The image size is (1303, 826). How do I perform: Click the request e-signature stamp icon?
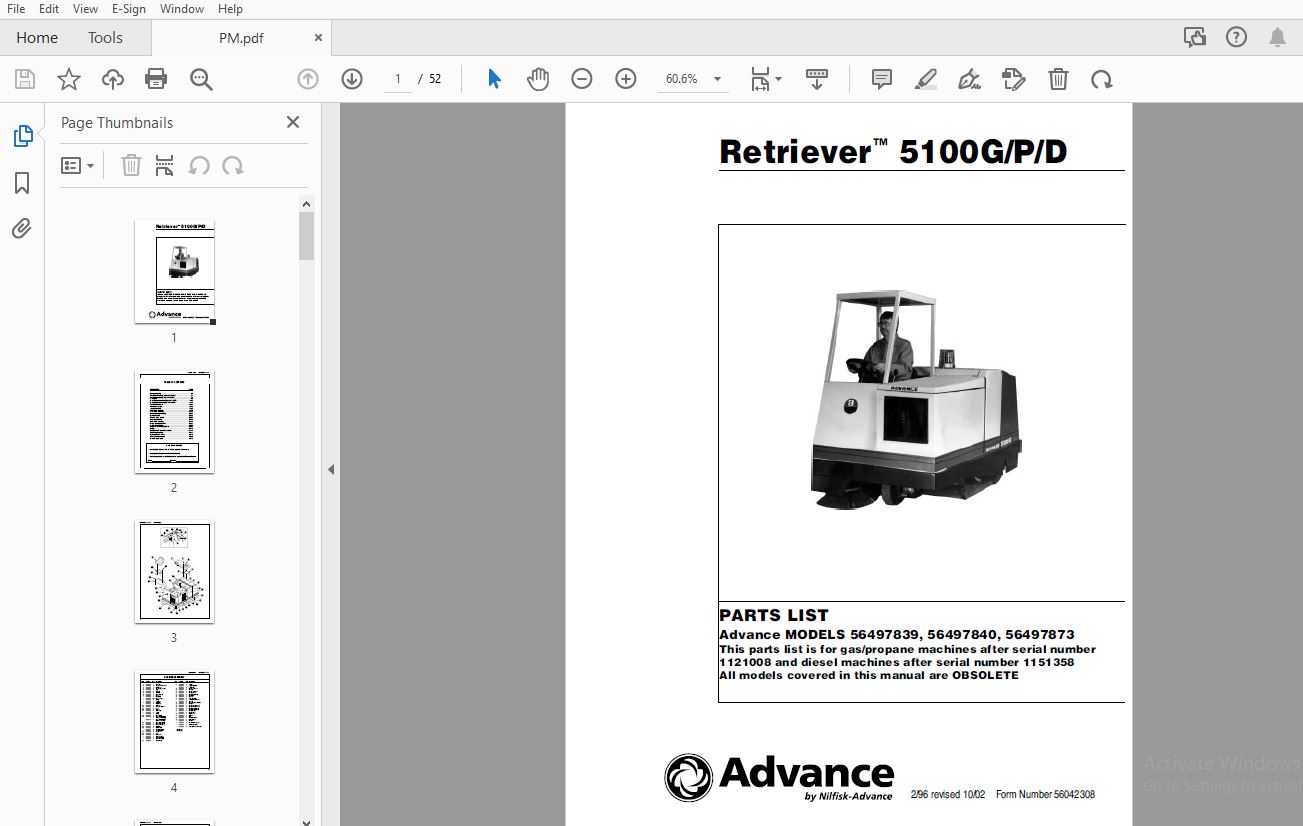[x=1014, y=79]
